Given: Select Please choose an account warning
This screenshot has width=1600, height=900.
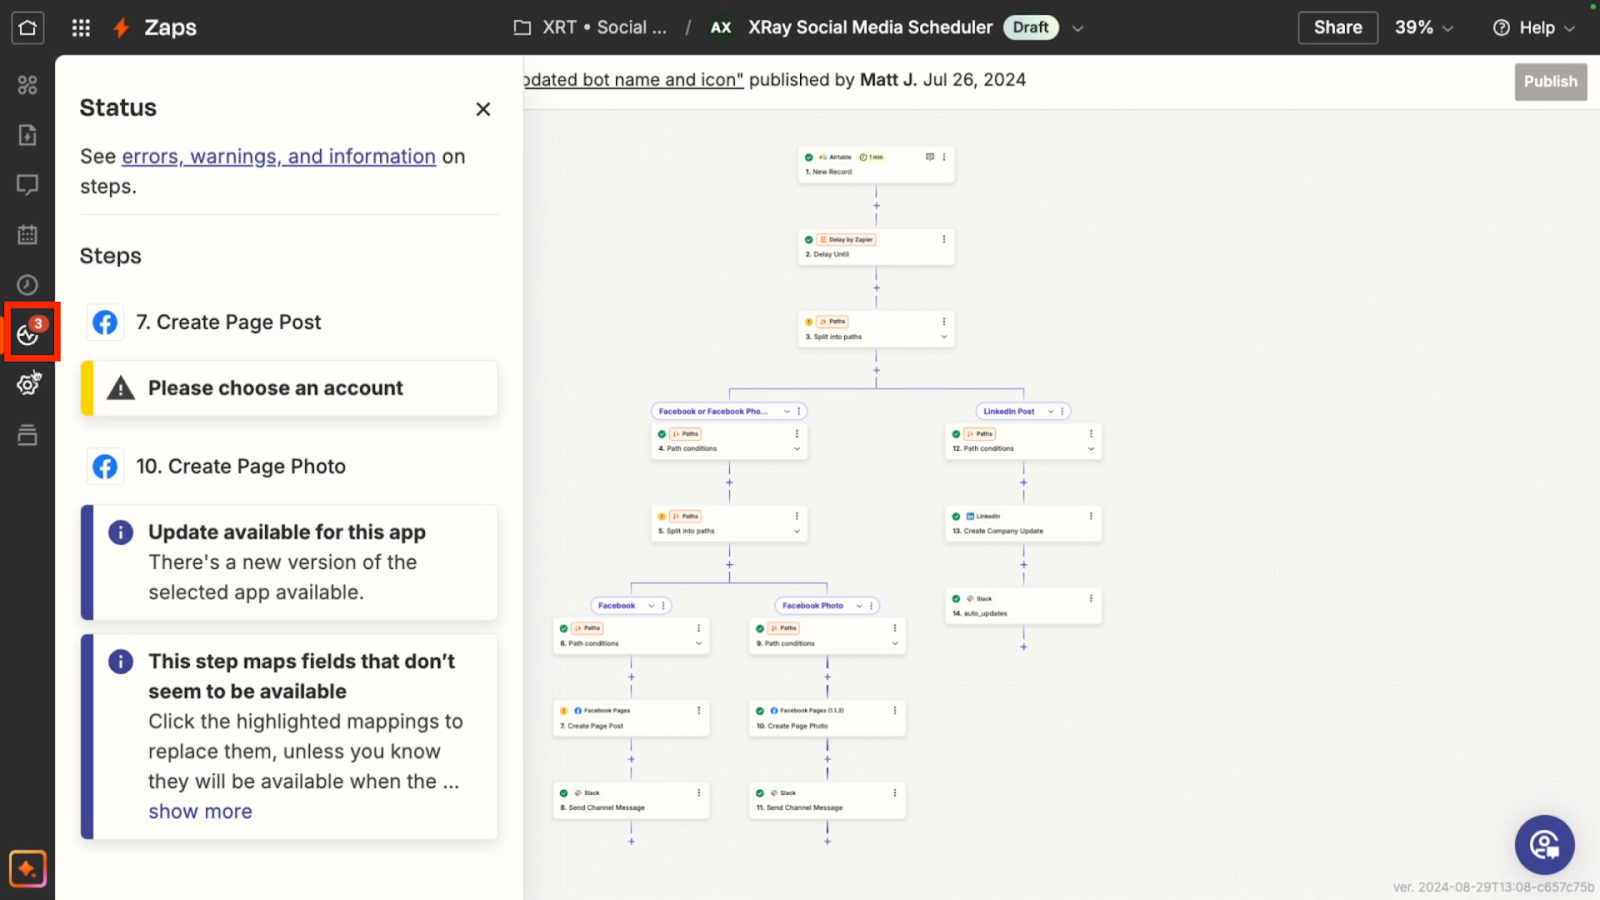Looking at the screenshot, I should (x=289, y=388).
